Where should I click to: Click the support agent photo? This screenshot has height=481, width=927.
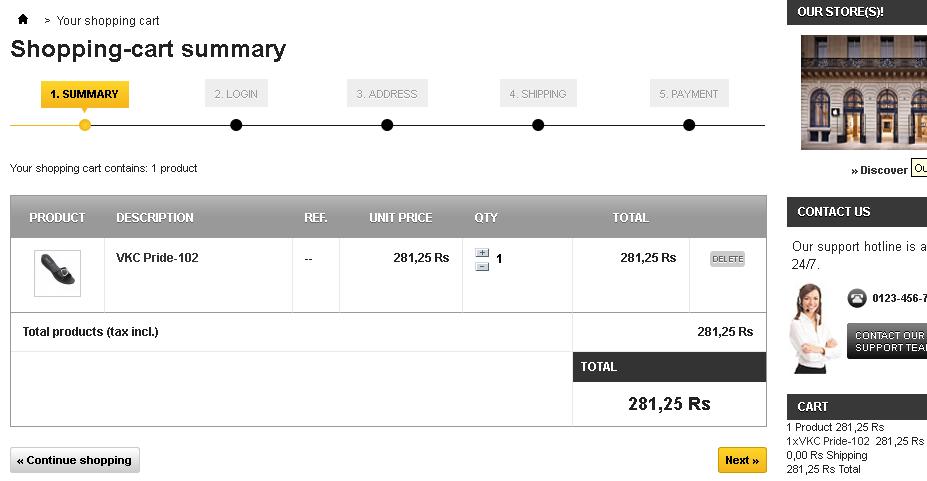(x=814, y=328)
